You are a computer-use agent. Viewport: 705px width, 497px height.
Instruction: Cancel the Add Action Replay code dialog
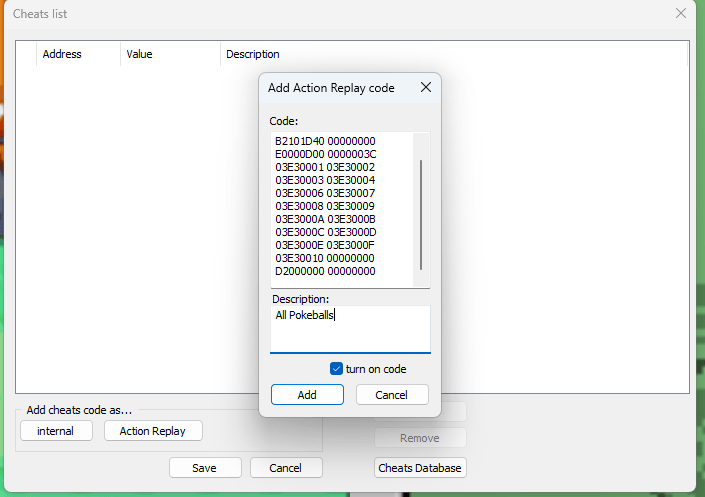pyautogui.click(x=392, y=395)
